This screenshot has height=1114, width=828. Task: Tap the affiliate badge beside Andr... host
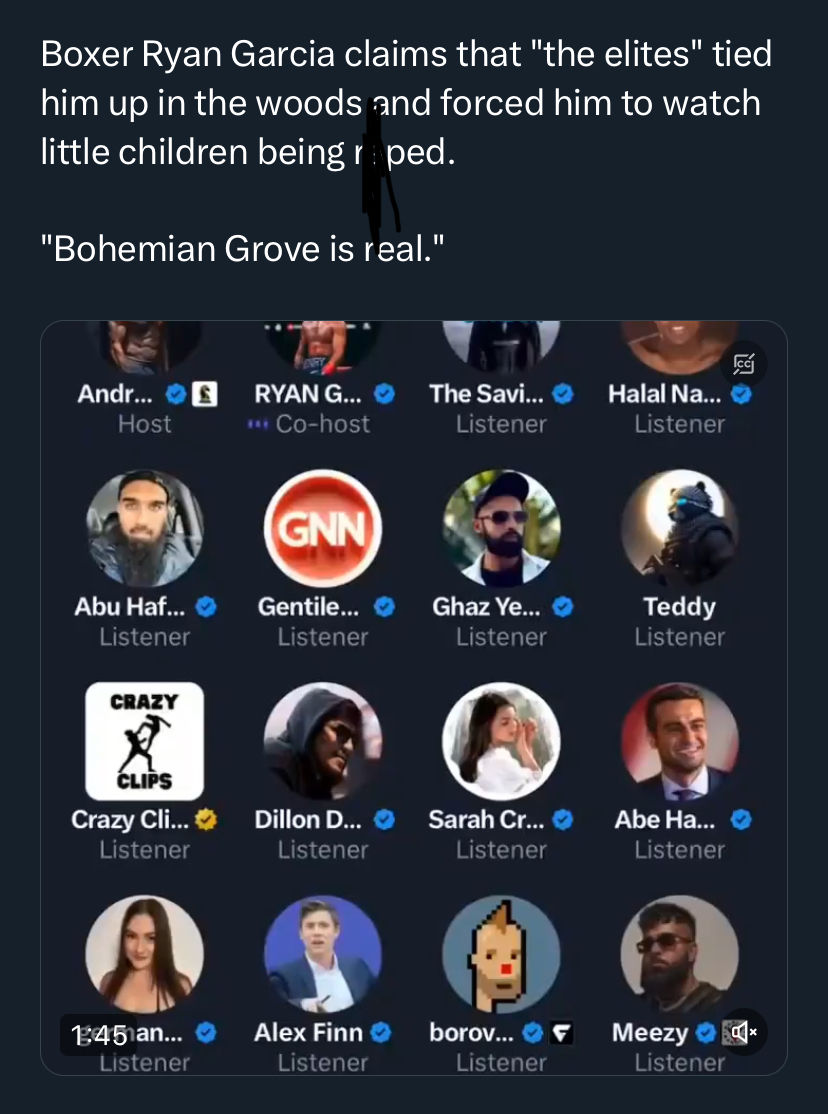coord(200,394)
